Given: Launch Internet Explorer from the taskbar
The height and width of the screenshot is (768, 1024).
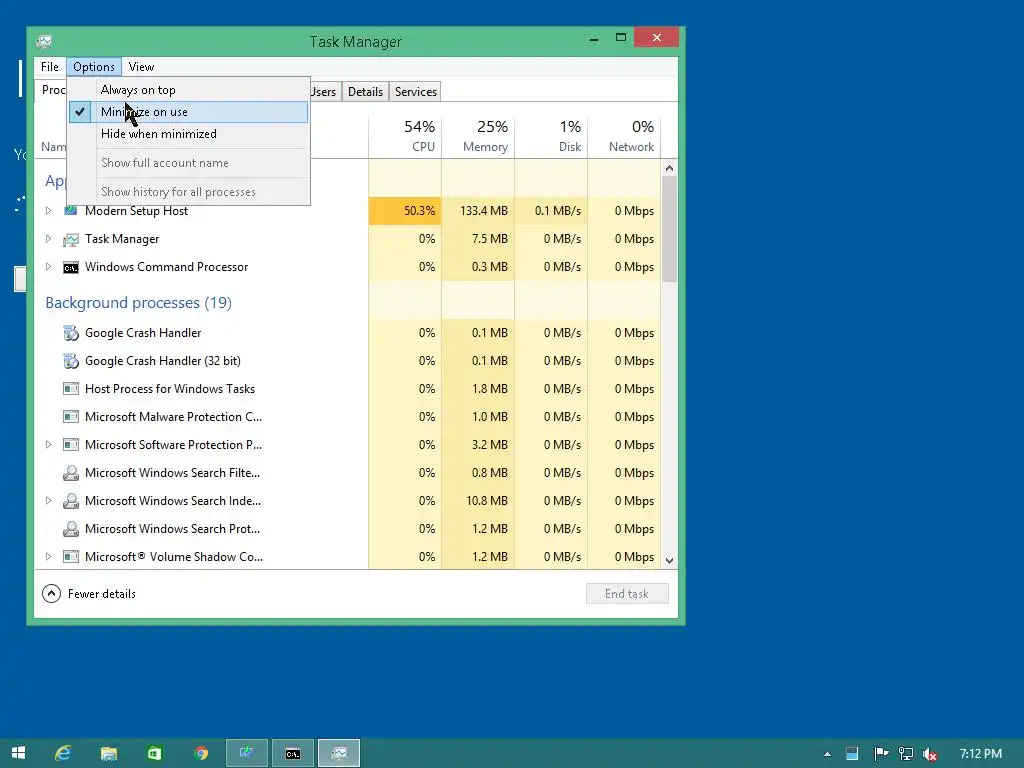Looking at the screenshot, I should click(x=63, y=753).
